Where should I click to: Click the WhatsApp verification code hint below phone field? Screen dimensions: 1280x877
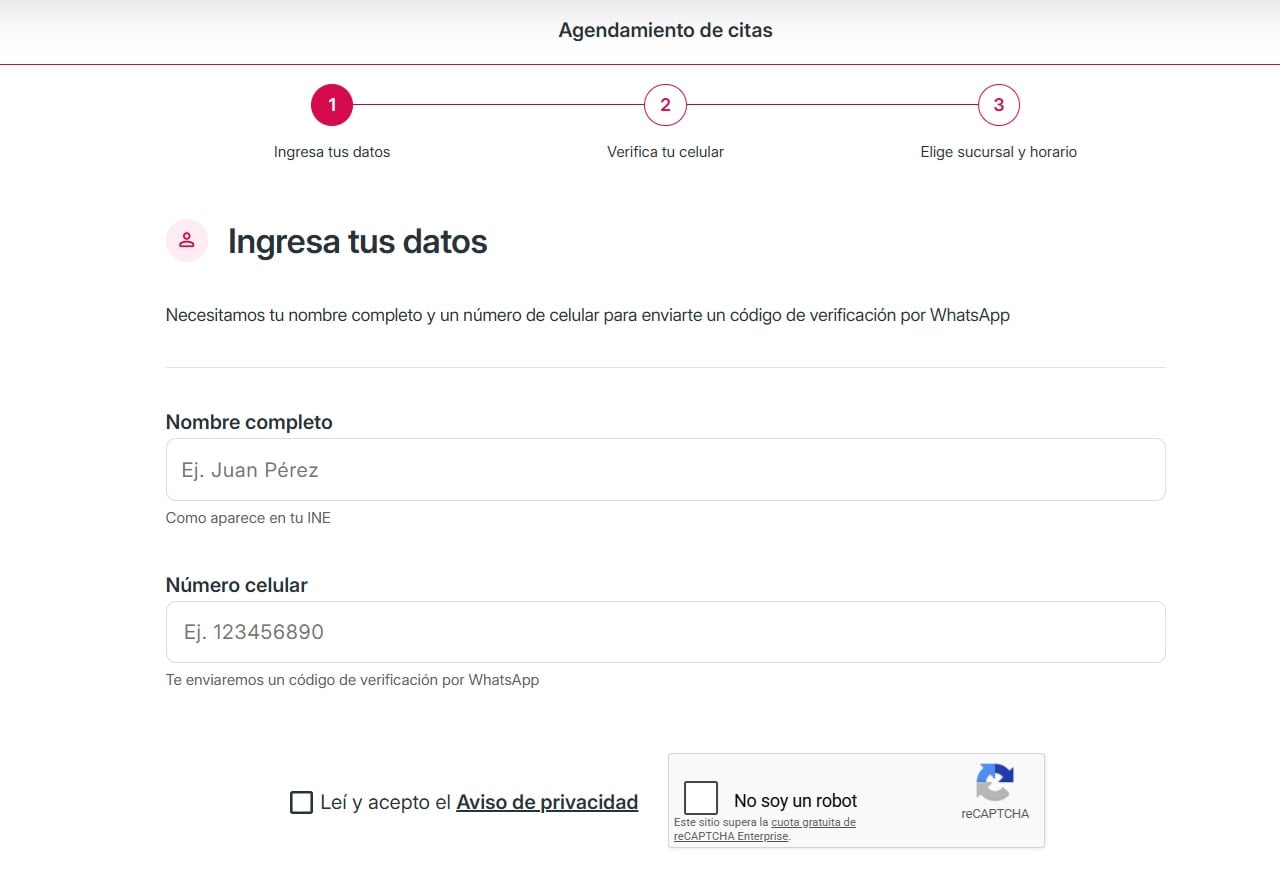[x=352, y=680]
